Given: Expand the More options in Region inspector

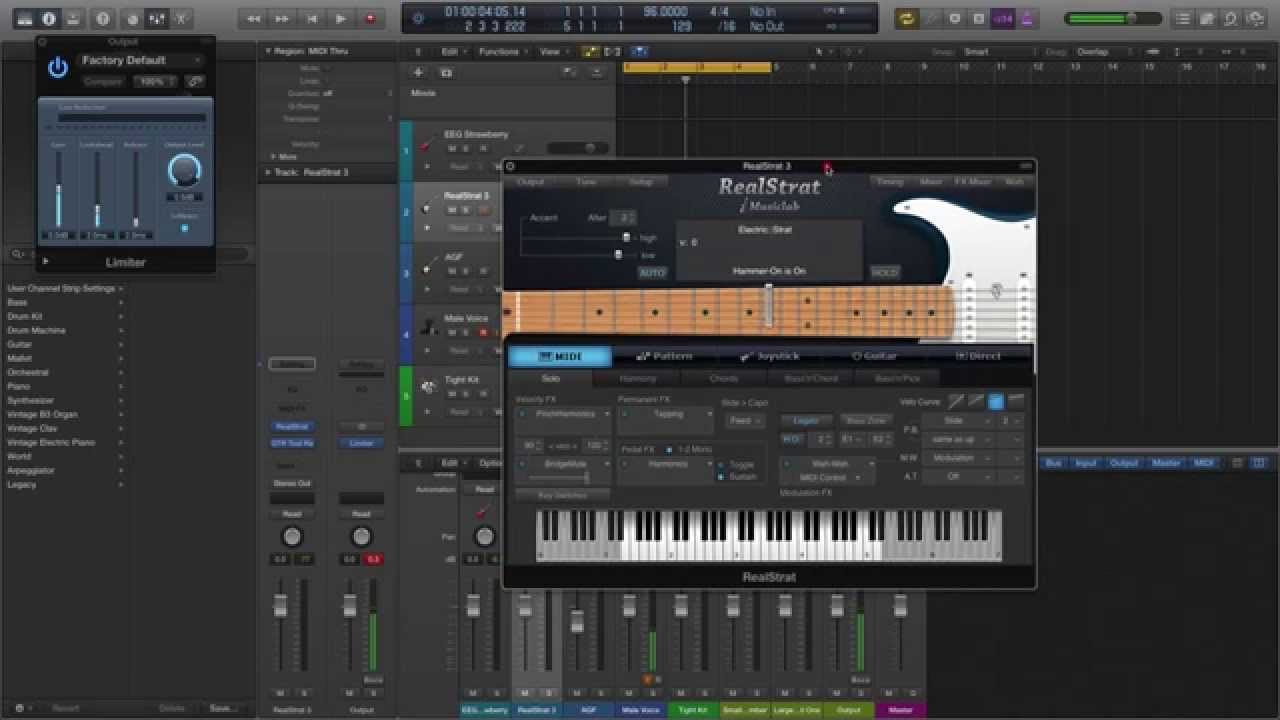Looking at the screenshot, I should [x=274, y=156].
